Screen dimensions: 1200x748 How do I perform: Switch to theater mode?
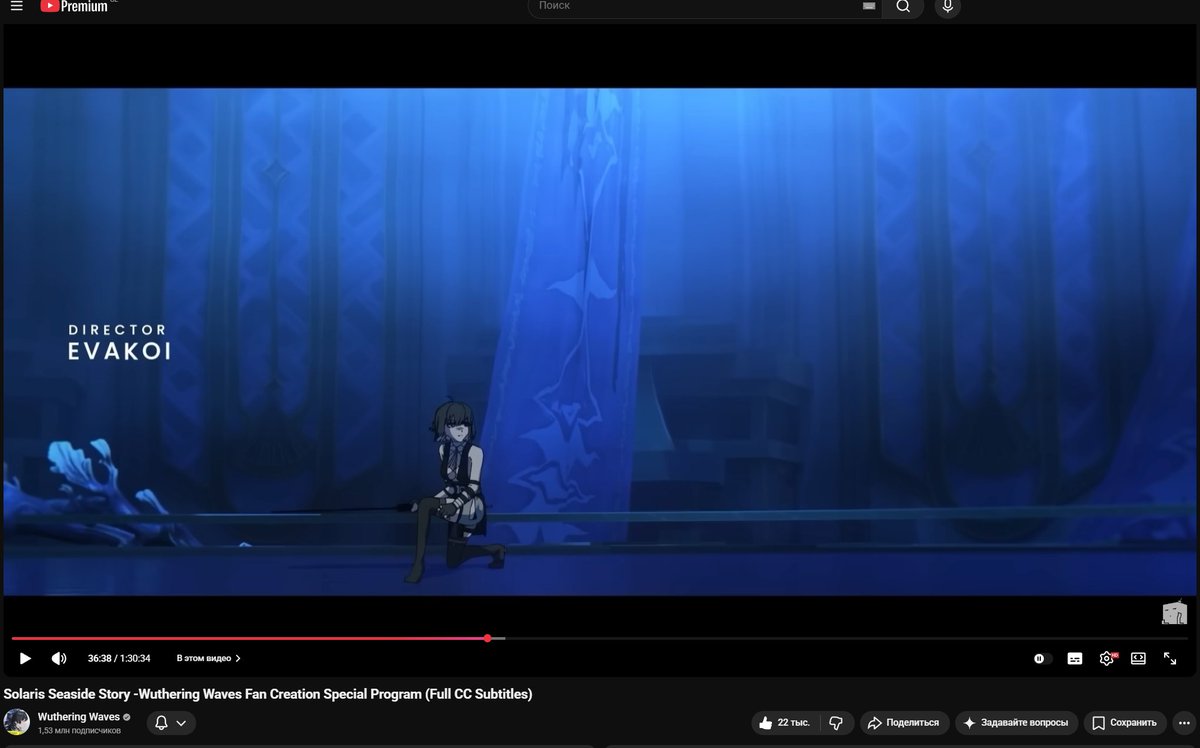tap(1138, 658)
